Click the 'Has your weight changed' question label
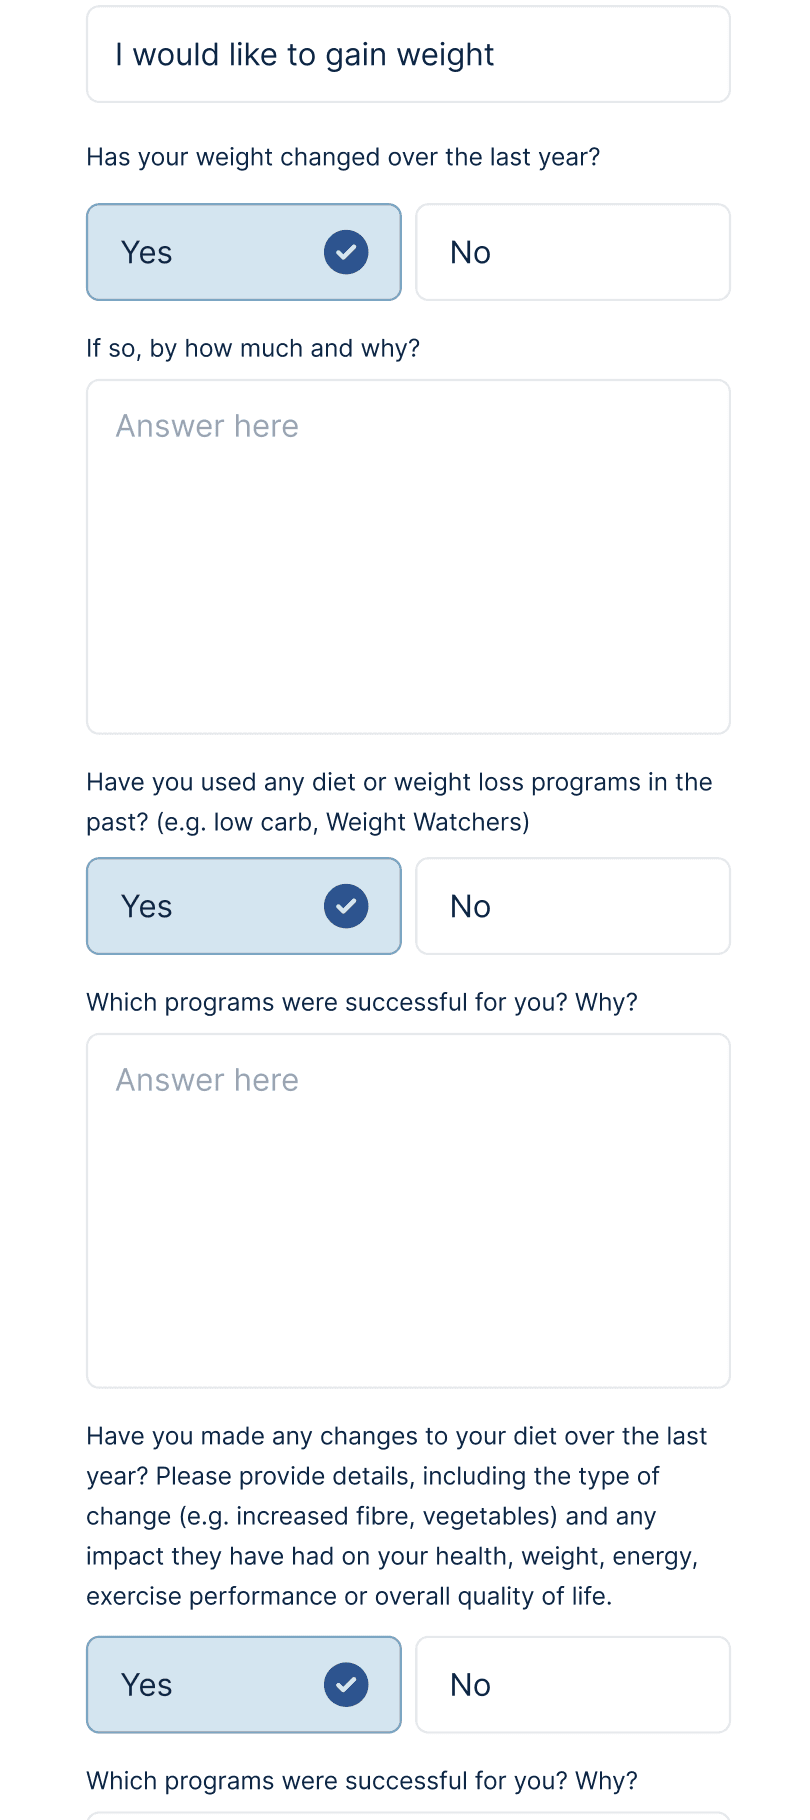The height and width of the screenshot is (1820, 810). pos(343,157)
